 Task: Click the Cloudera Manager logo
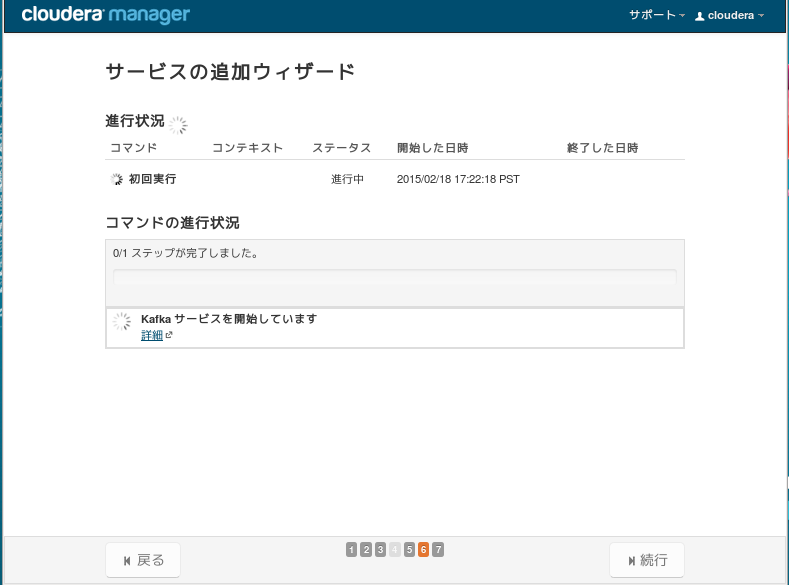click(x=106, y=15)
